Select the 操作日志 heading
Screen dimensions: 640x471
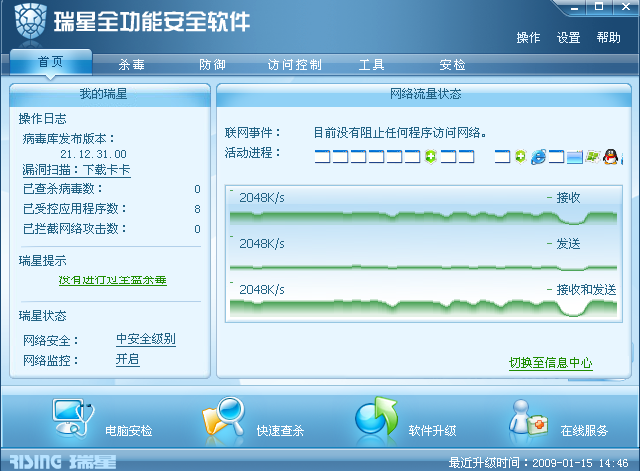click(42, 119)
